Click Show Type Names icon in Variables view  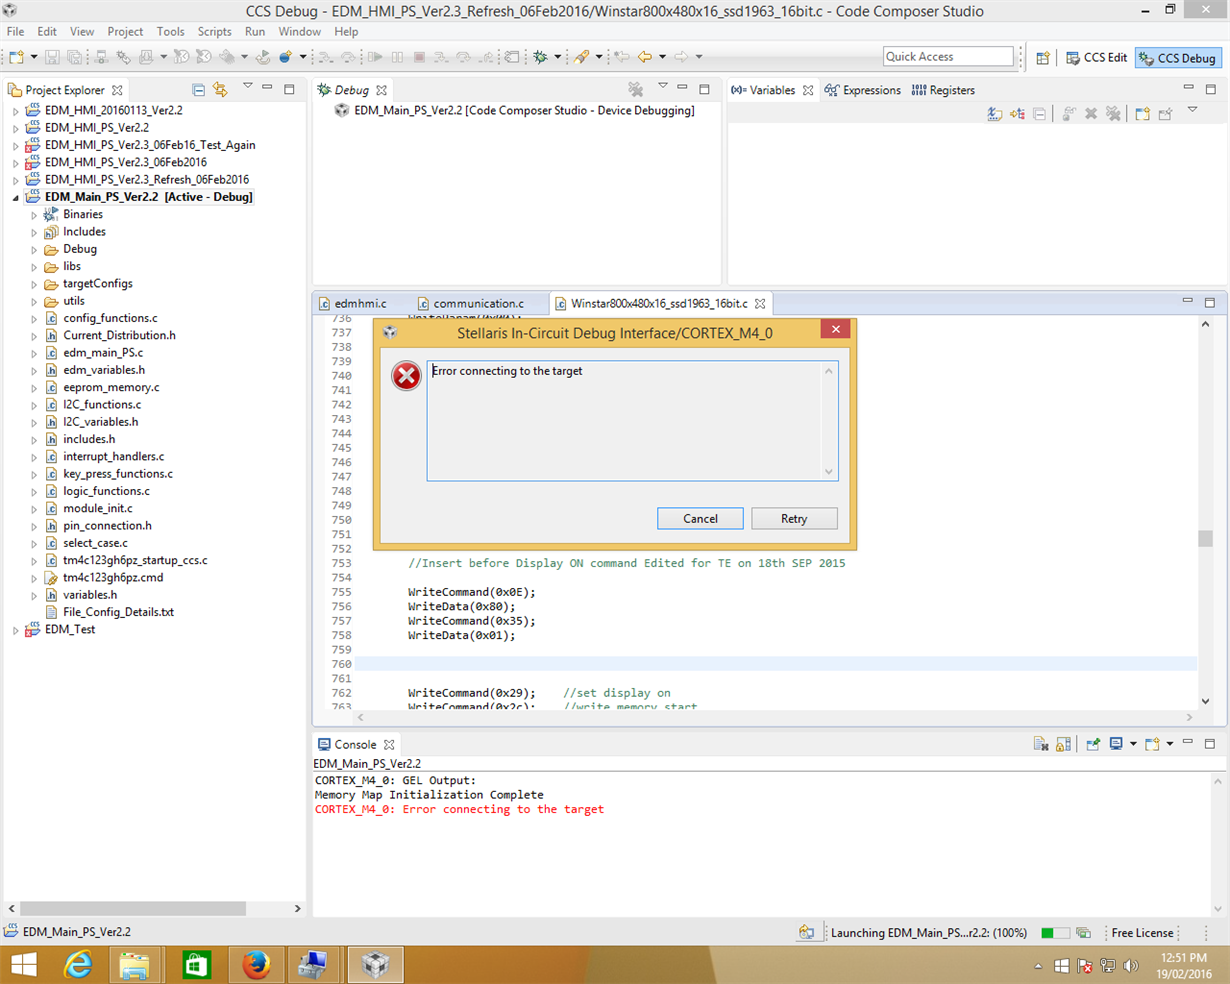coord(994,114)
